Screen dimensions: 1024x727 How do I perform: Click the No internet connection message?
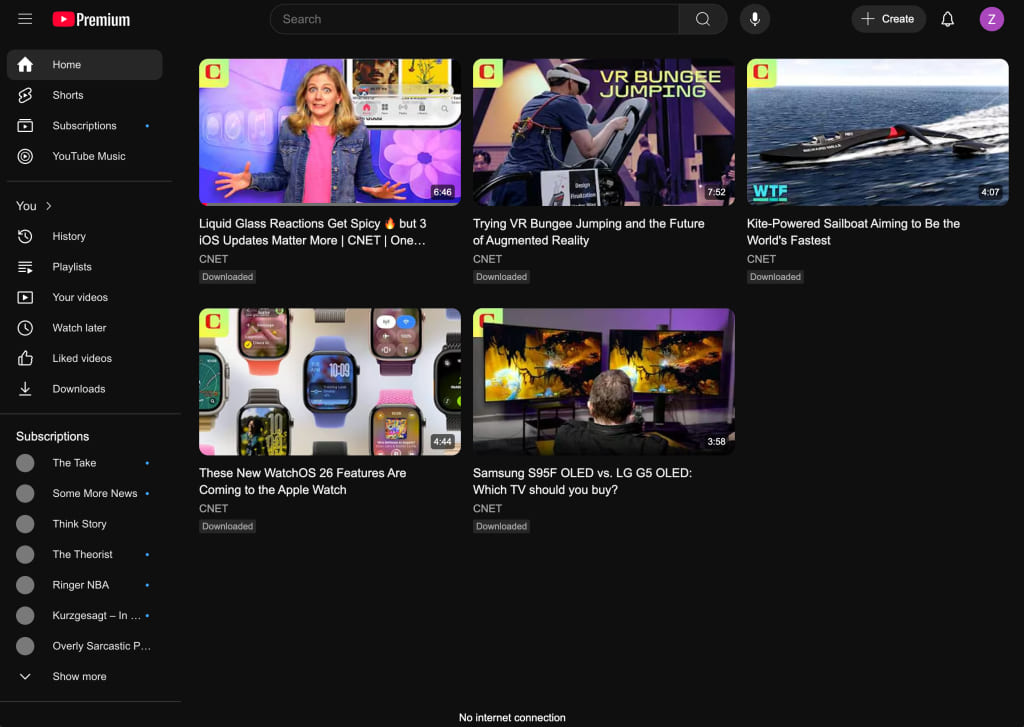coord(512,717)
